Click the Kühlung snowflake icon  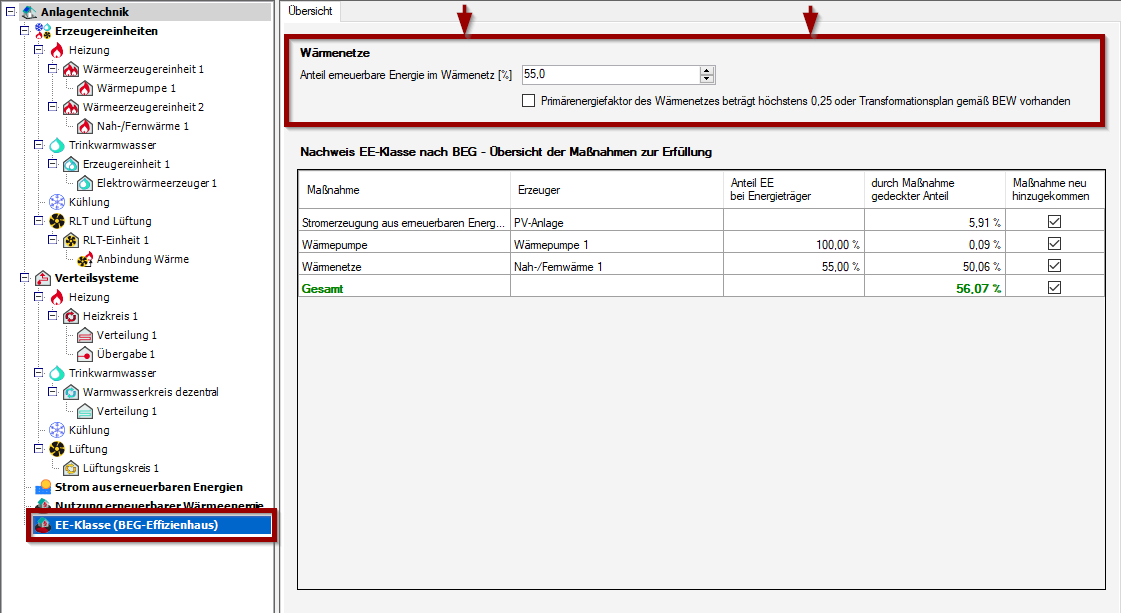(x=57, y=202)
